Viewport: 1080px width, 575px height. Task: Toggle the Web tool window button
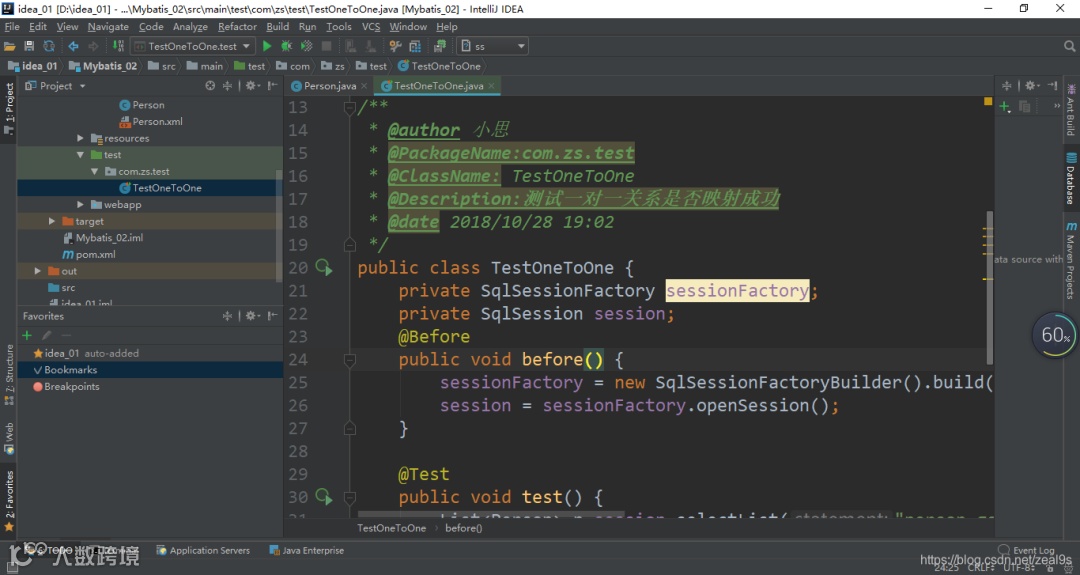click(x=9, y=439)
